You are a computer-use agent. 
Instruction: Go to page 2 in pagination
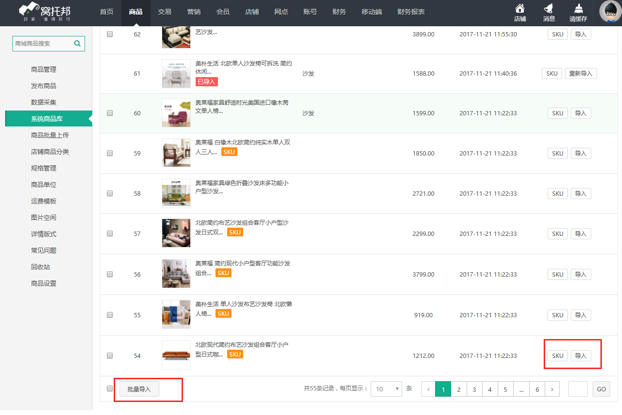click(459, 389)
